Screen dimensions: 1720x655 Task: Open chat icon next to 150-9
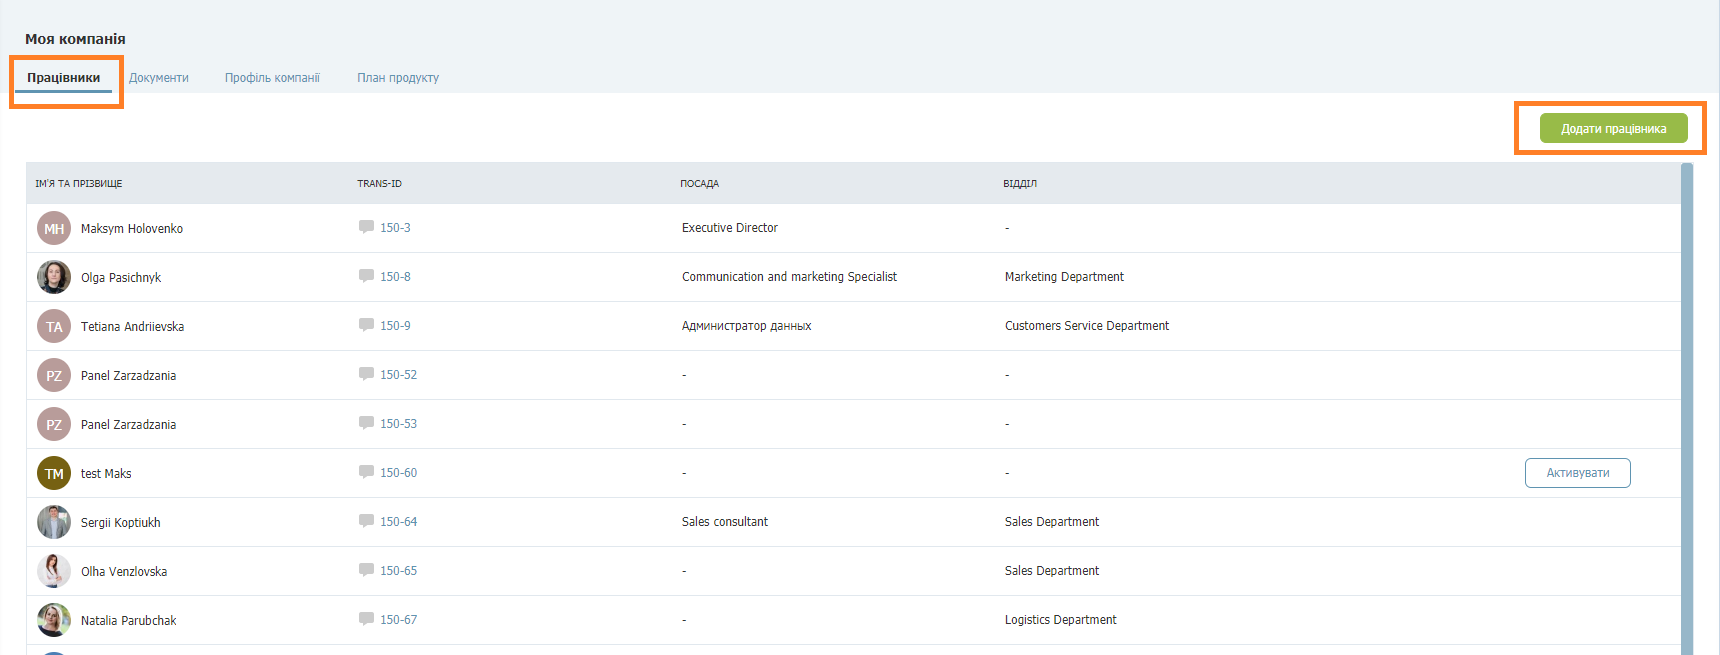click(x=366, y=325)
